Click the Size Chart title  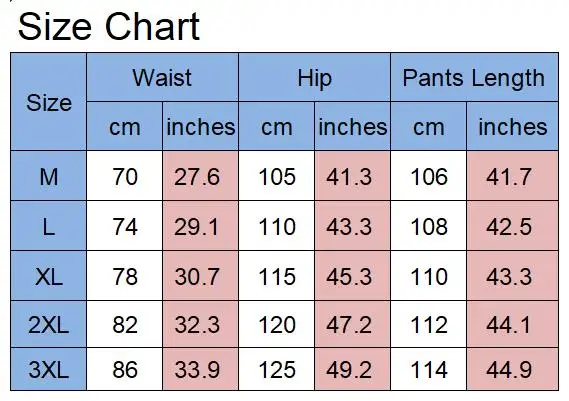[109, 26]
